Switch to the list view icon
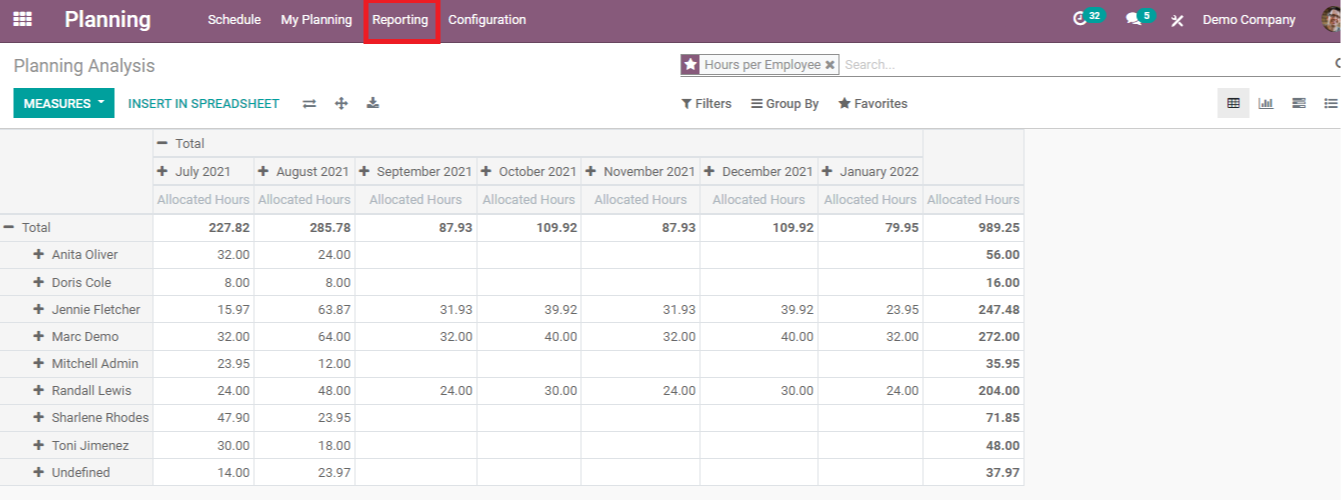The image size is (1341, 500). [1330, 103]
